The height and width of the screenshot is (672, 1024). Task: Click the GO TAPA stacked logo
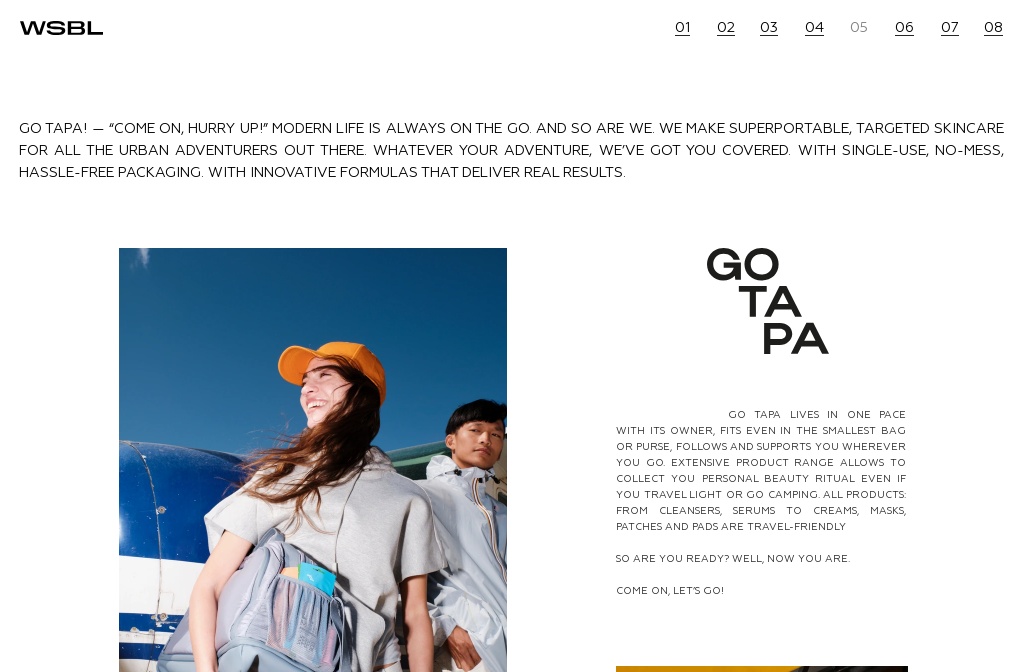point(767,301)
